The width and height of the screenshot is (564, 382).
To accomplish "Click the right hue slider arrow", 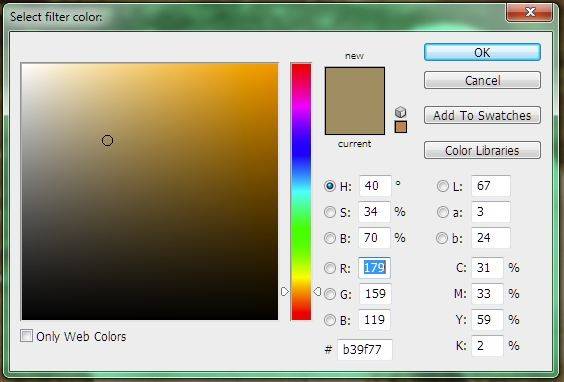I will point(317,291).
